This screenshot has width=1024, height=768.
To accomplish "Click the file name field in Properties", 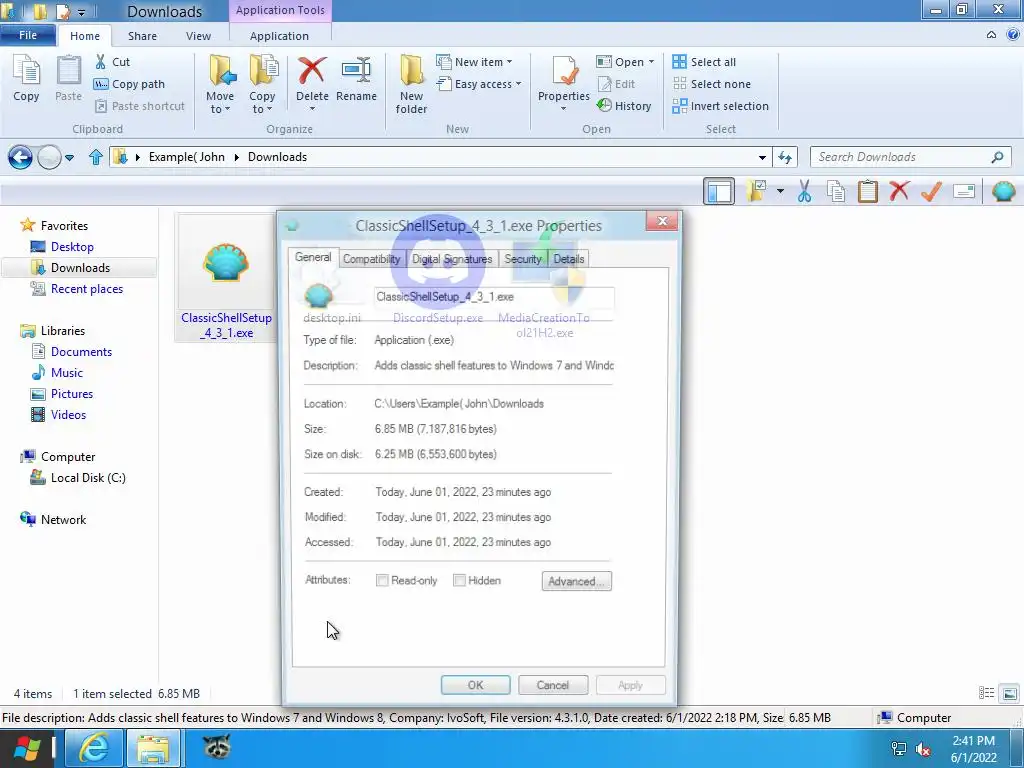I will (x=494, y=297).
